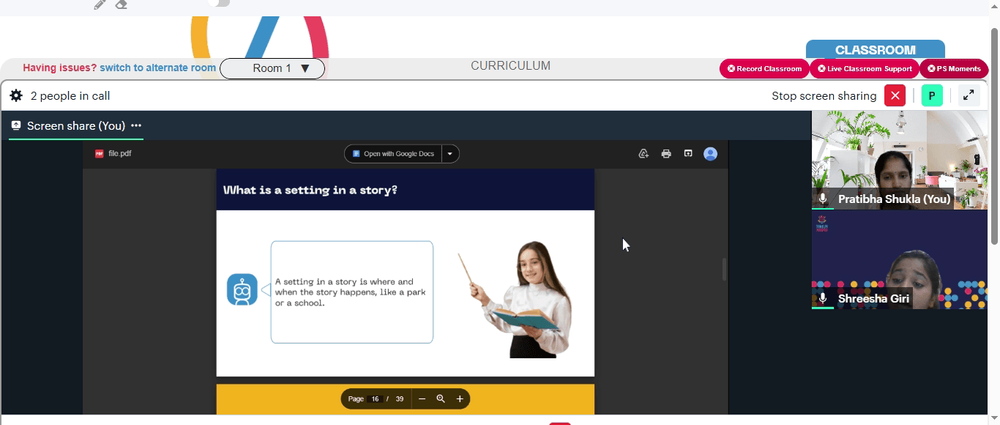The image size is (1000, 425).
Task: Open the Room 1 dropdown
Action: coord(272,68)
